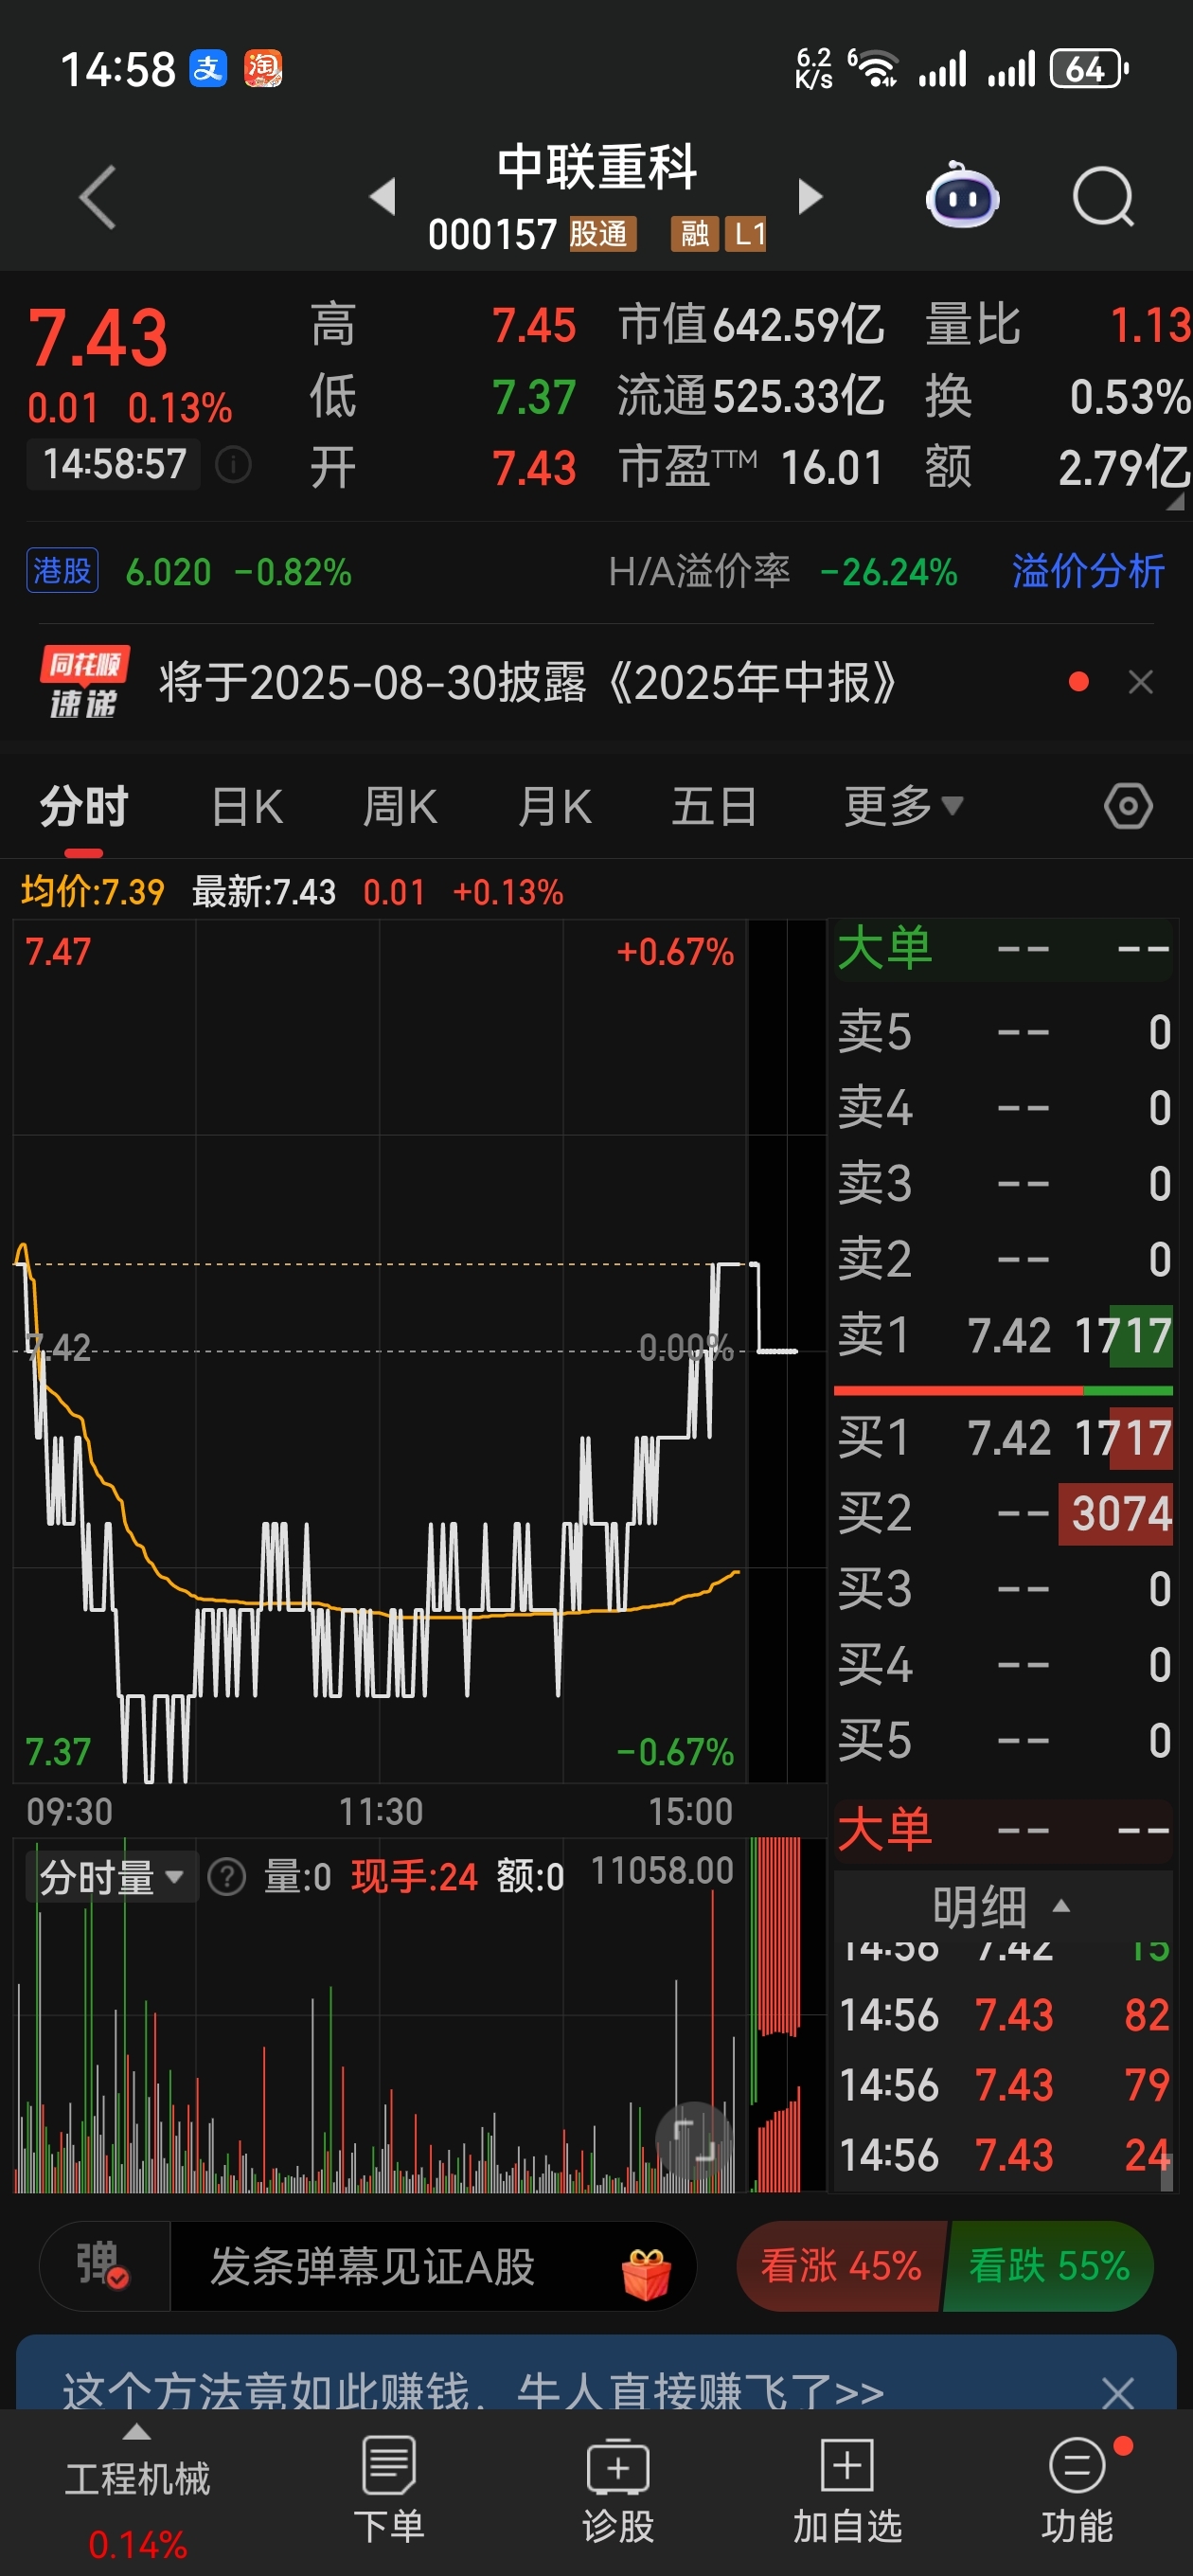Image resolution: width=1193 pixels, height=2576 pixels.
Task: Select 卖5 order book row
Action: coord(1003,1032)
